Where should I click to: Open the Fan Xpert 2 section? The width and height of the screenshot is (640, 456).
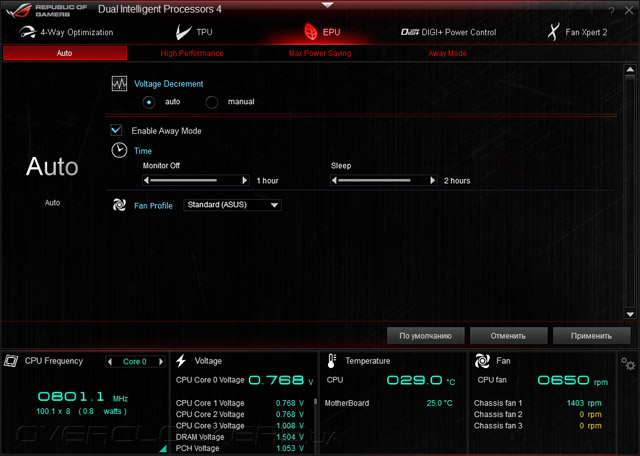(x=577, y=32)
